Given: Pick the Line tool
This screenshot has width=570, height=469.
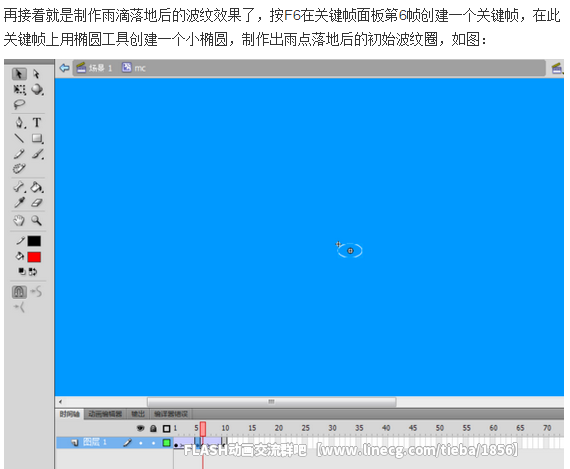Looking at the screenshot, I should point(19,138).
